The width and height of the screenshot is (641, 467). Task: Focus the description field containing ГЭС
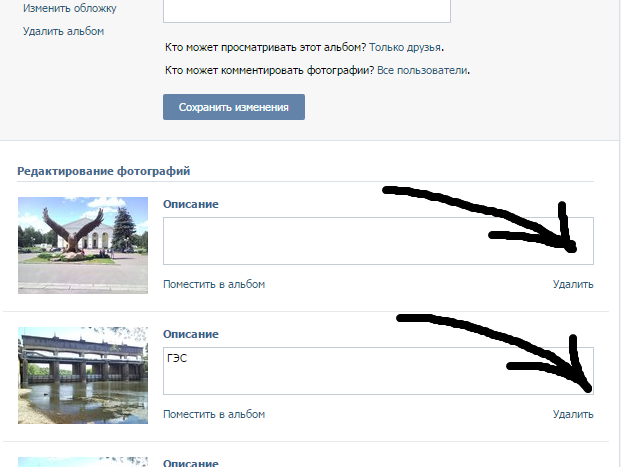(378, 371)
